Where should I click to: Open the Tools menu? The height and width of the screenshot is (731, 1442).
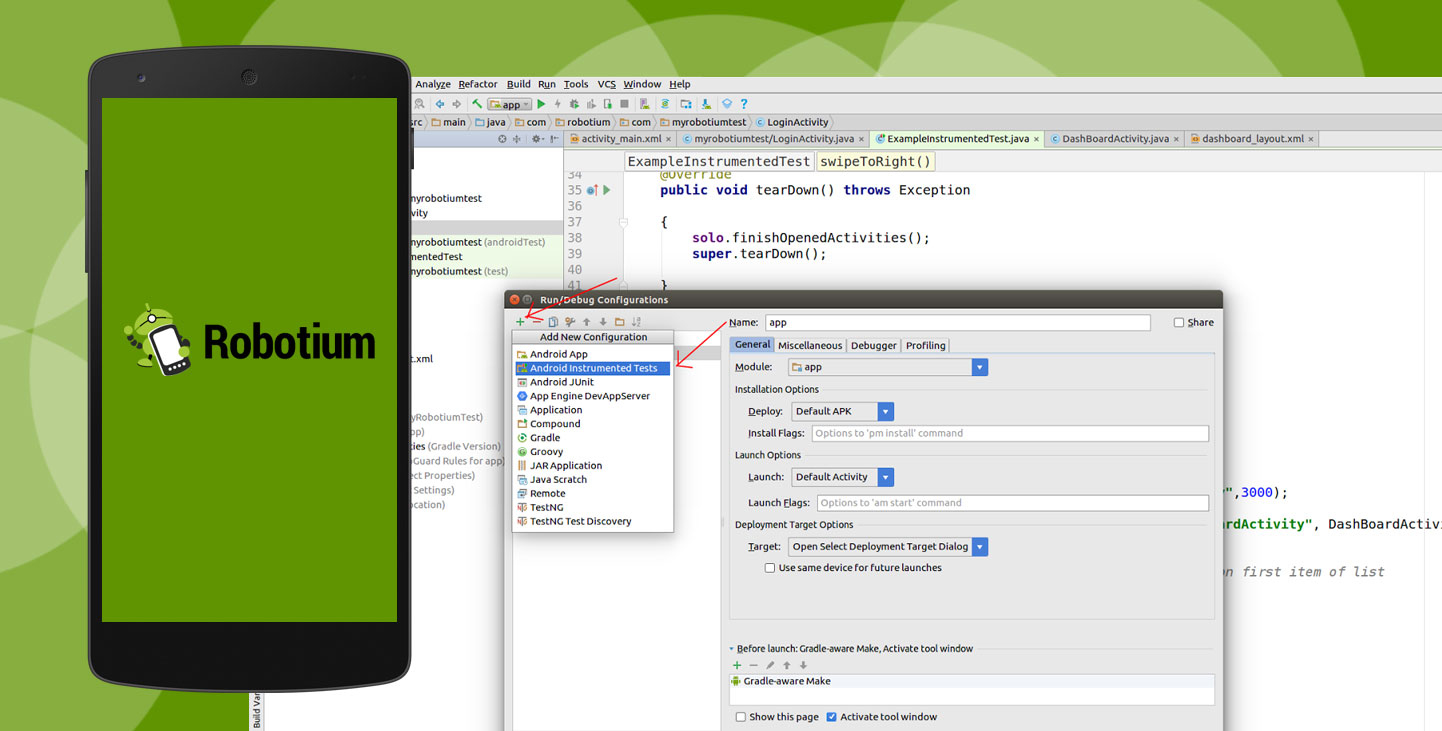(x=576, y=84)
